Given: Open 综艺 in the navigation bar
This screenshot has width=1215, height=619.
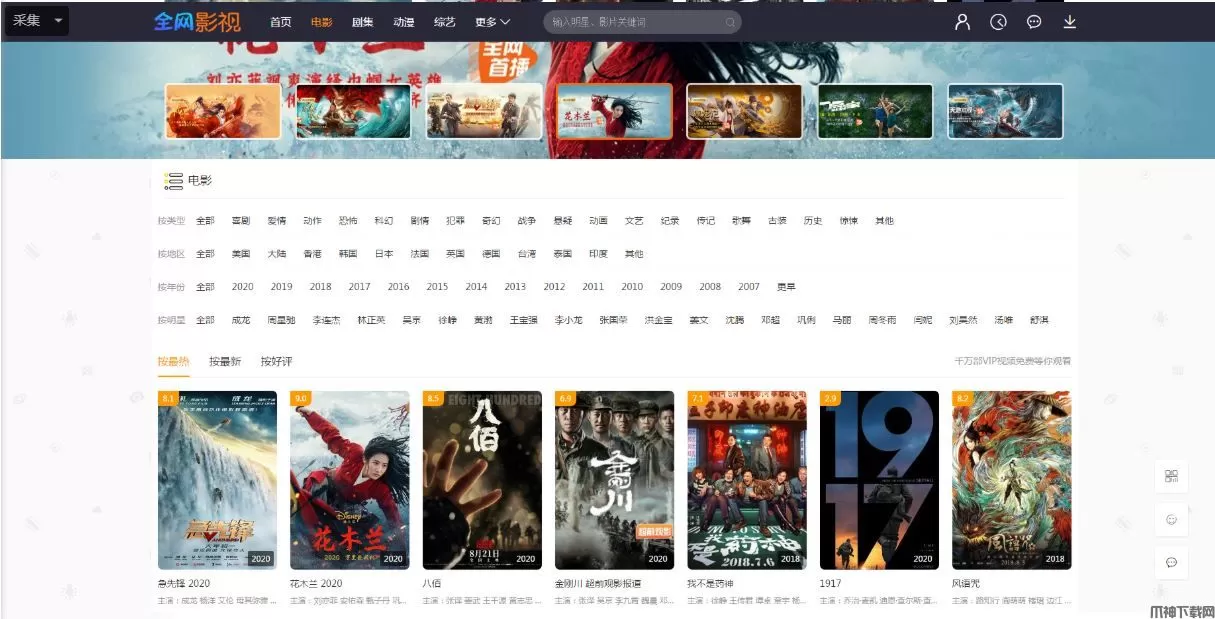Looking at the screenshot, I should coord(445,22).
